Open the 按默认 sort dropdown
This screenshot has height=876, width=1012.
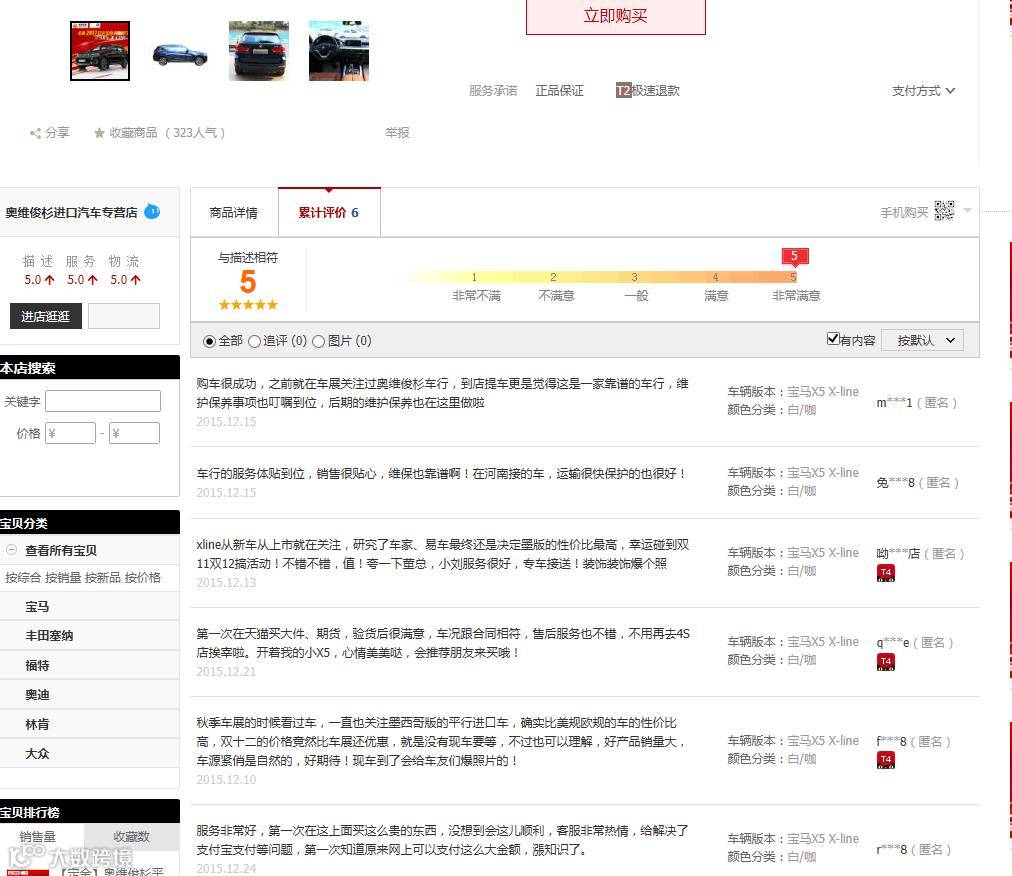[922, 340]
